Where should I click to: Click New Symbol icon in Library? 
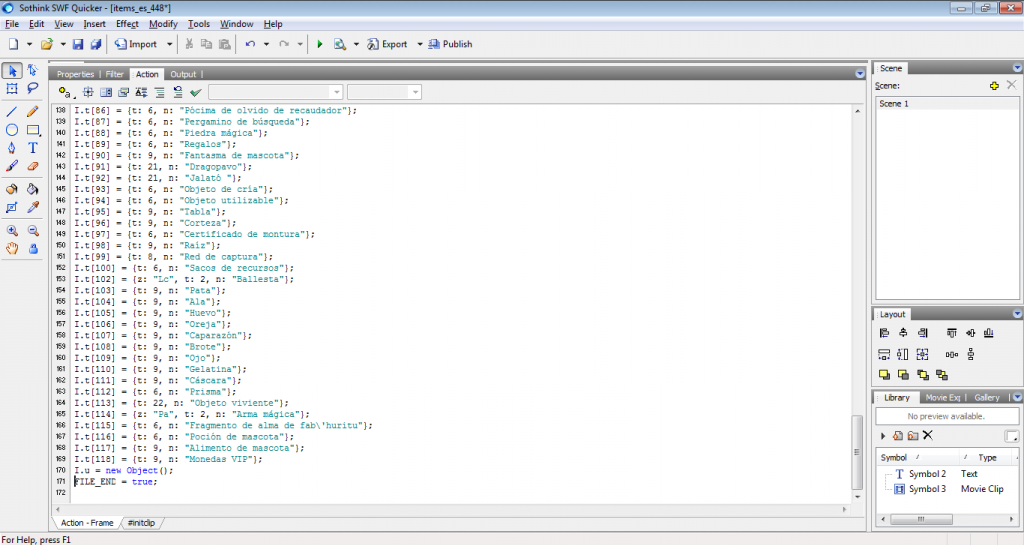pyautogui.click(x=898, y=435)
